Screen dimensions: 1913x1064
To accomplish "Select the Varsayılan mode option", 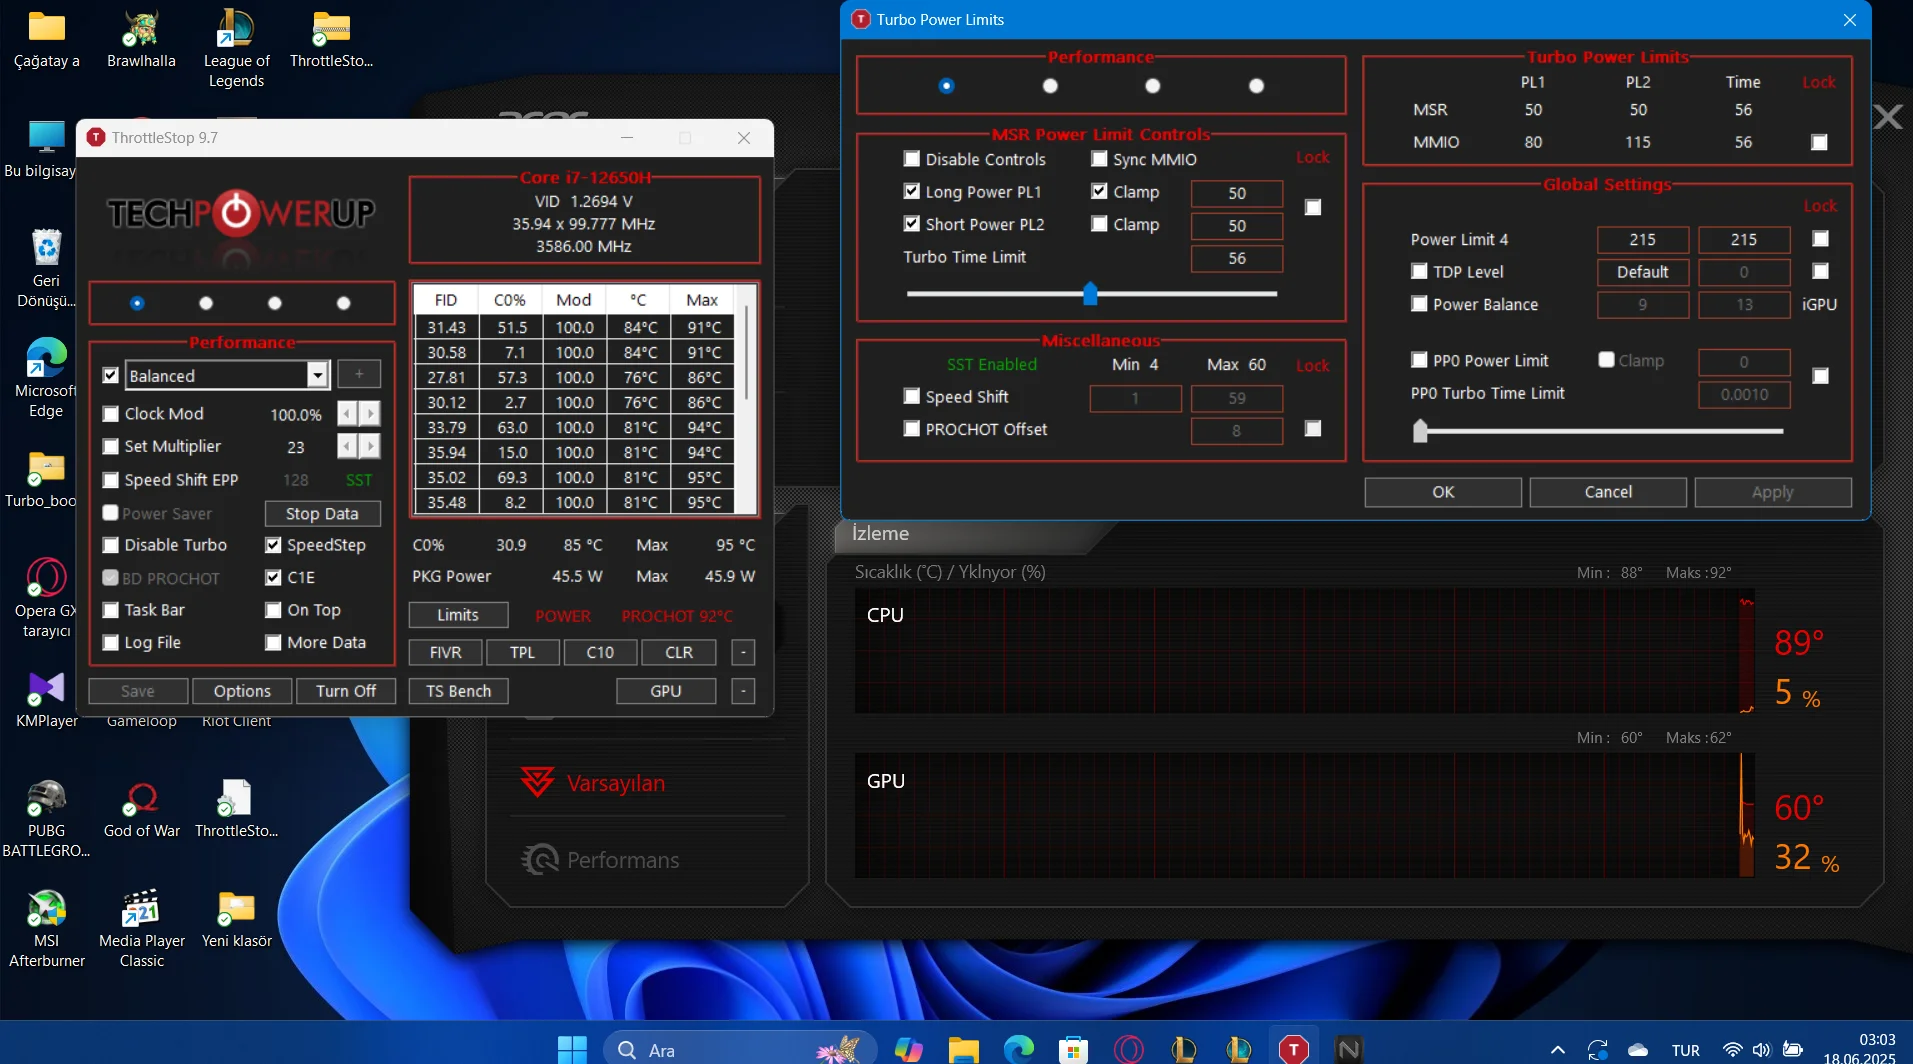I will tap(614, 783).
